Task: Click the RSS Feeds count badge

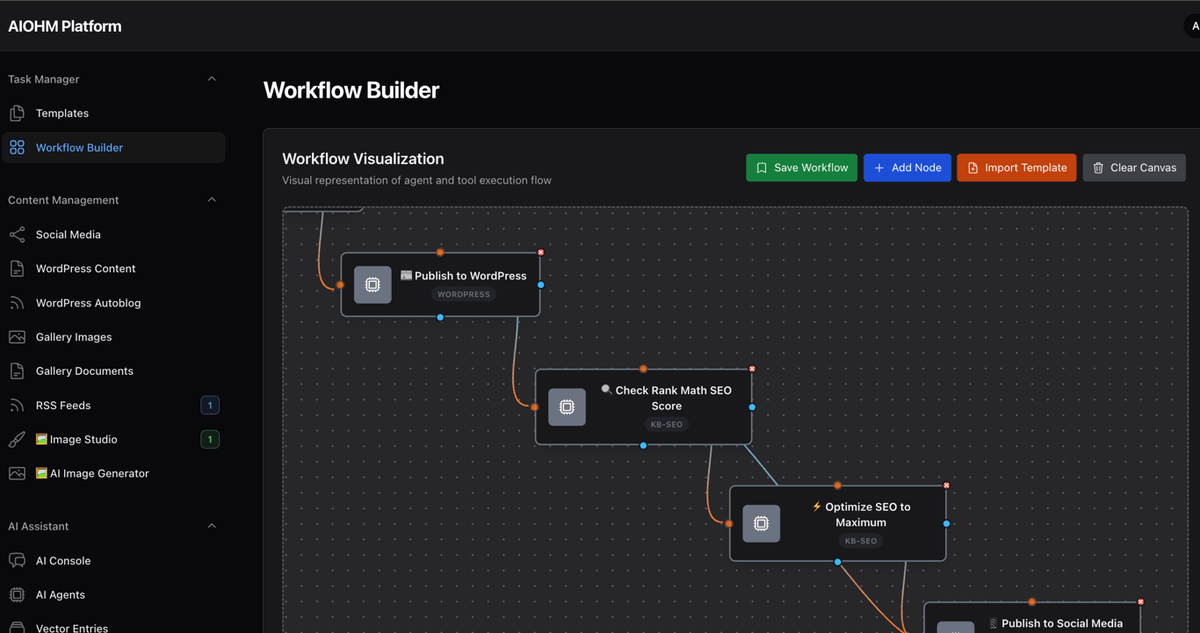Action: [210, 405]
